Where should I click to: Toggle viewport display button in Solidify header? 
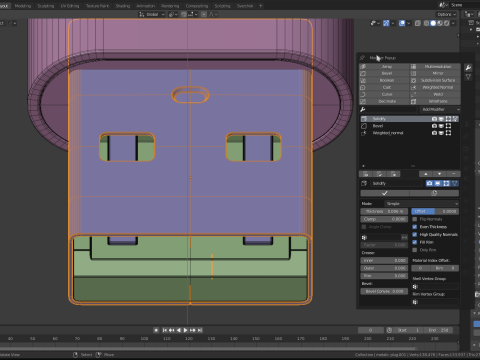[x=438, y=183]
